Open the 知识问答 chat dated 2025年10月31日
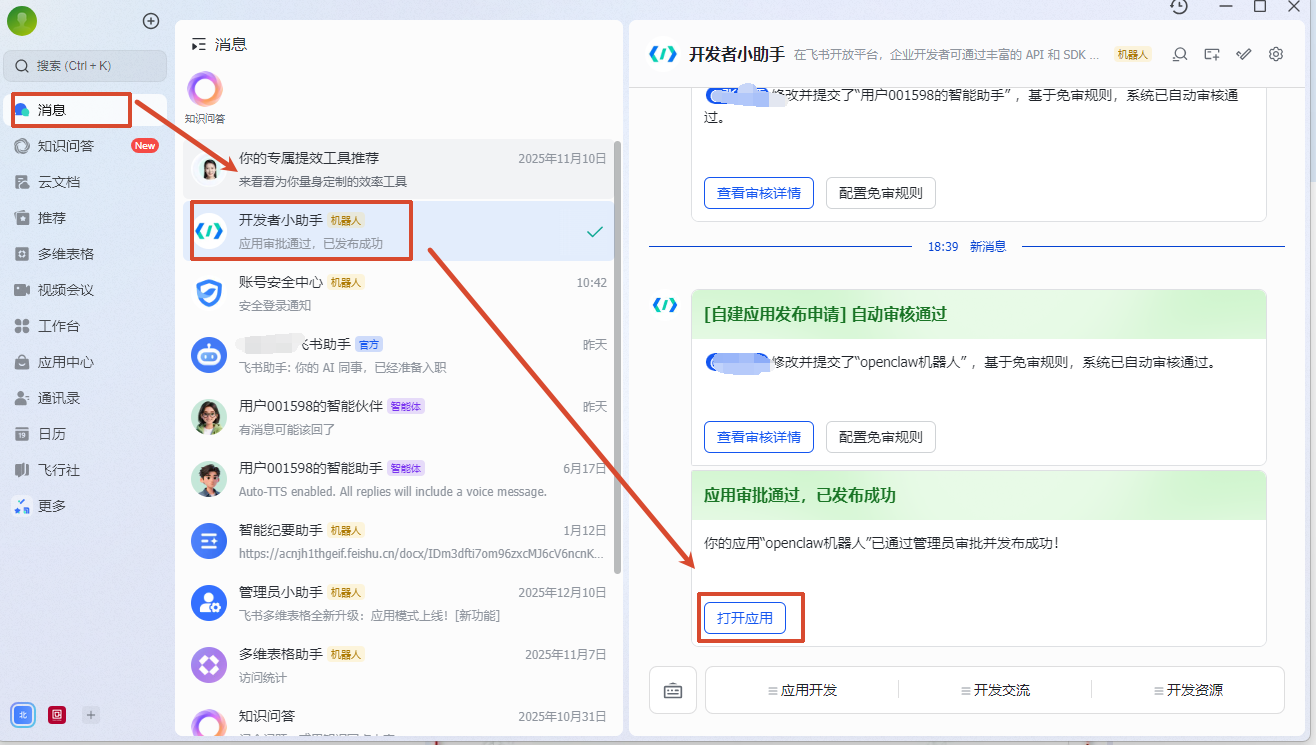1316x745 pixels. 397,721
